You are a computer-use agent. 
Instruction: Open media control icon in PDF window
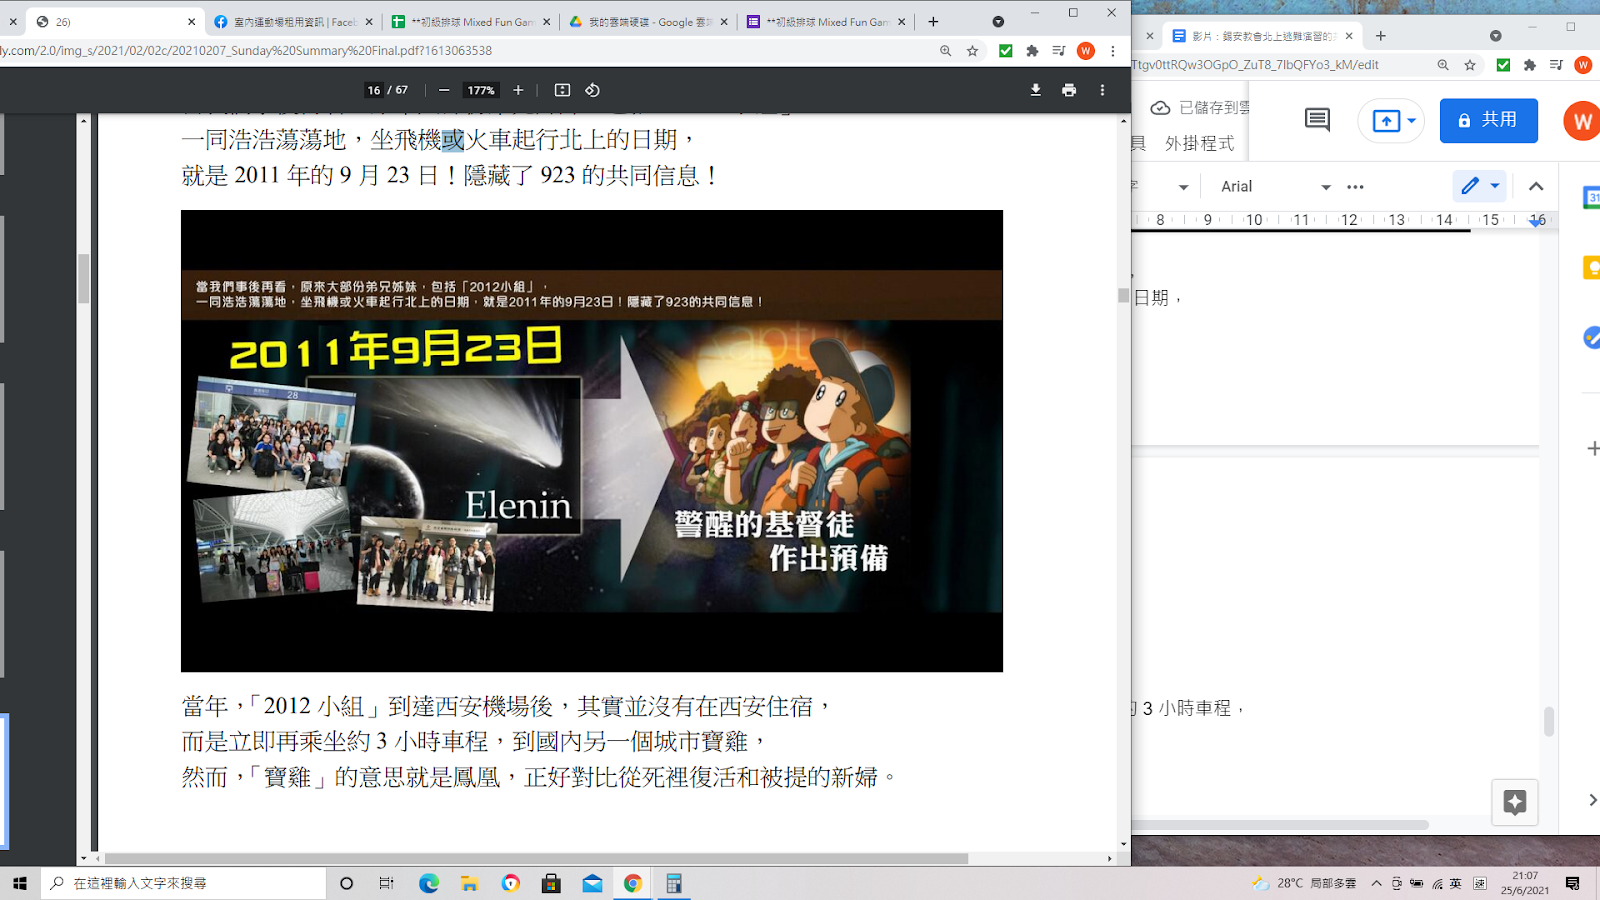pos(1059,51)
